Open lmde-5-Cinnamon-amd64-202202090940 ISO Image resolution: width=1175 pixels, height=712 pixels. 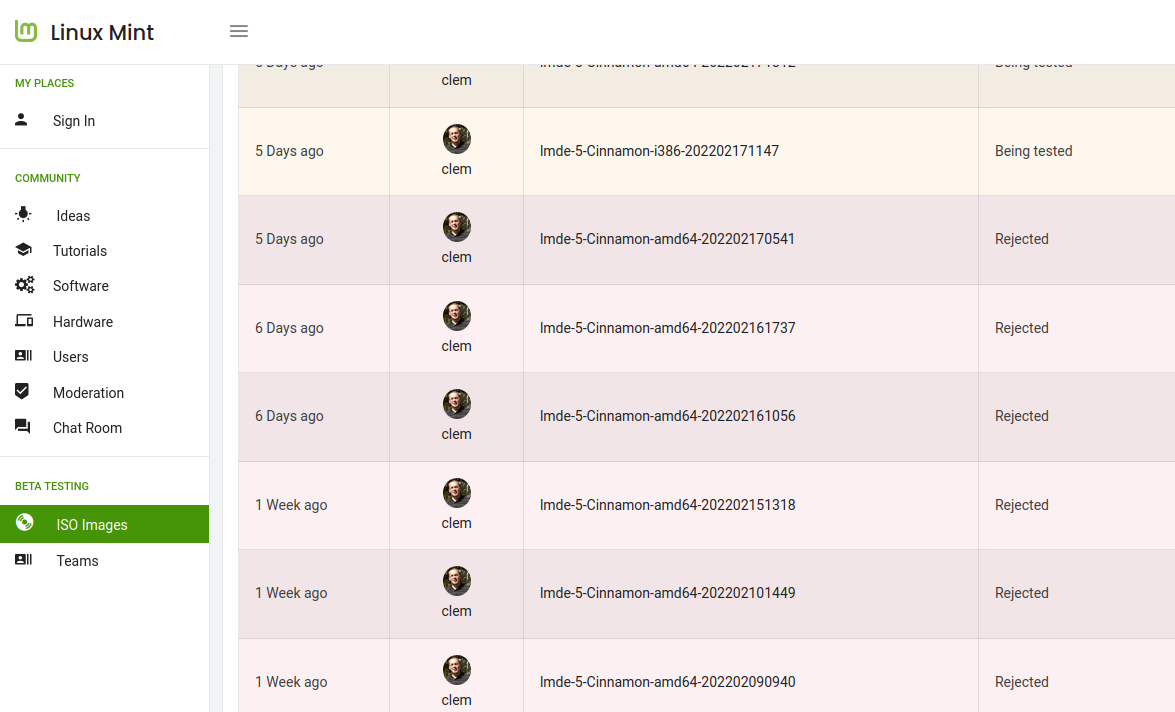pos(668,682)
